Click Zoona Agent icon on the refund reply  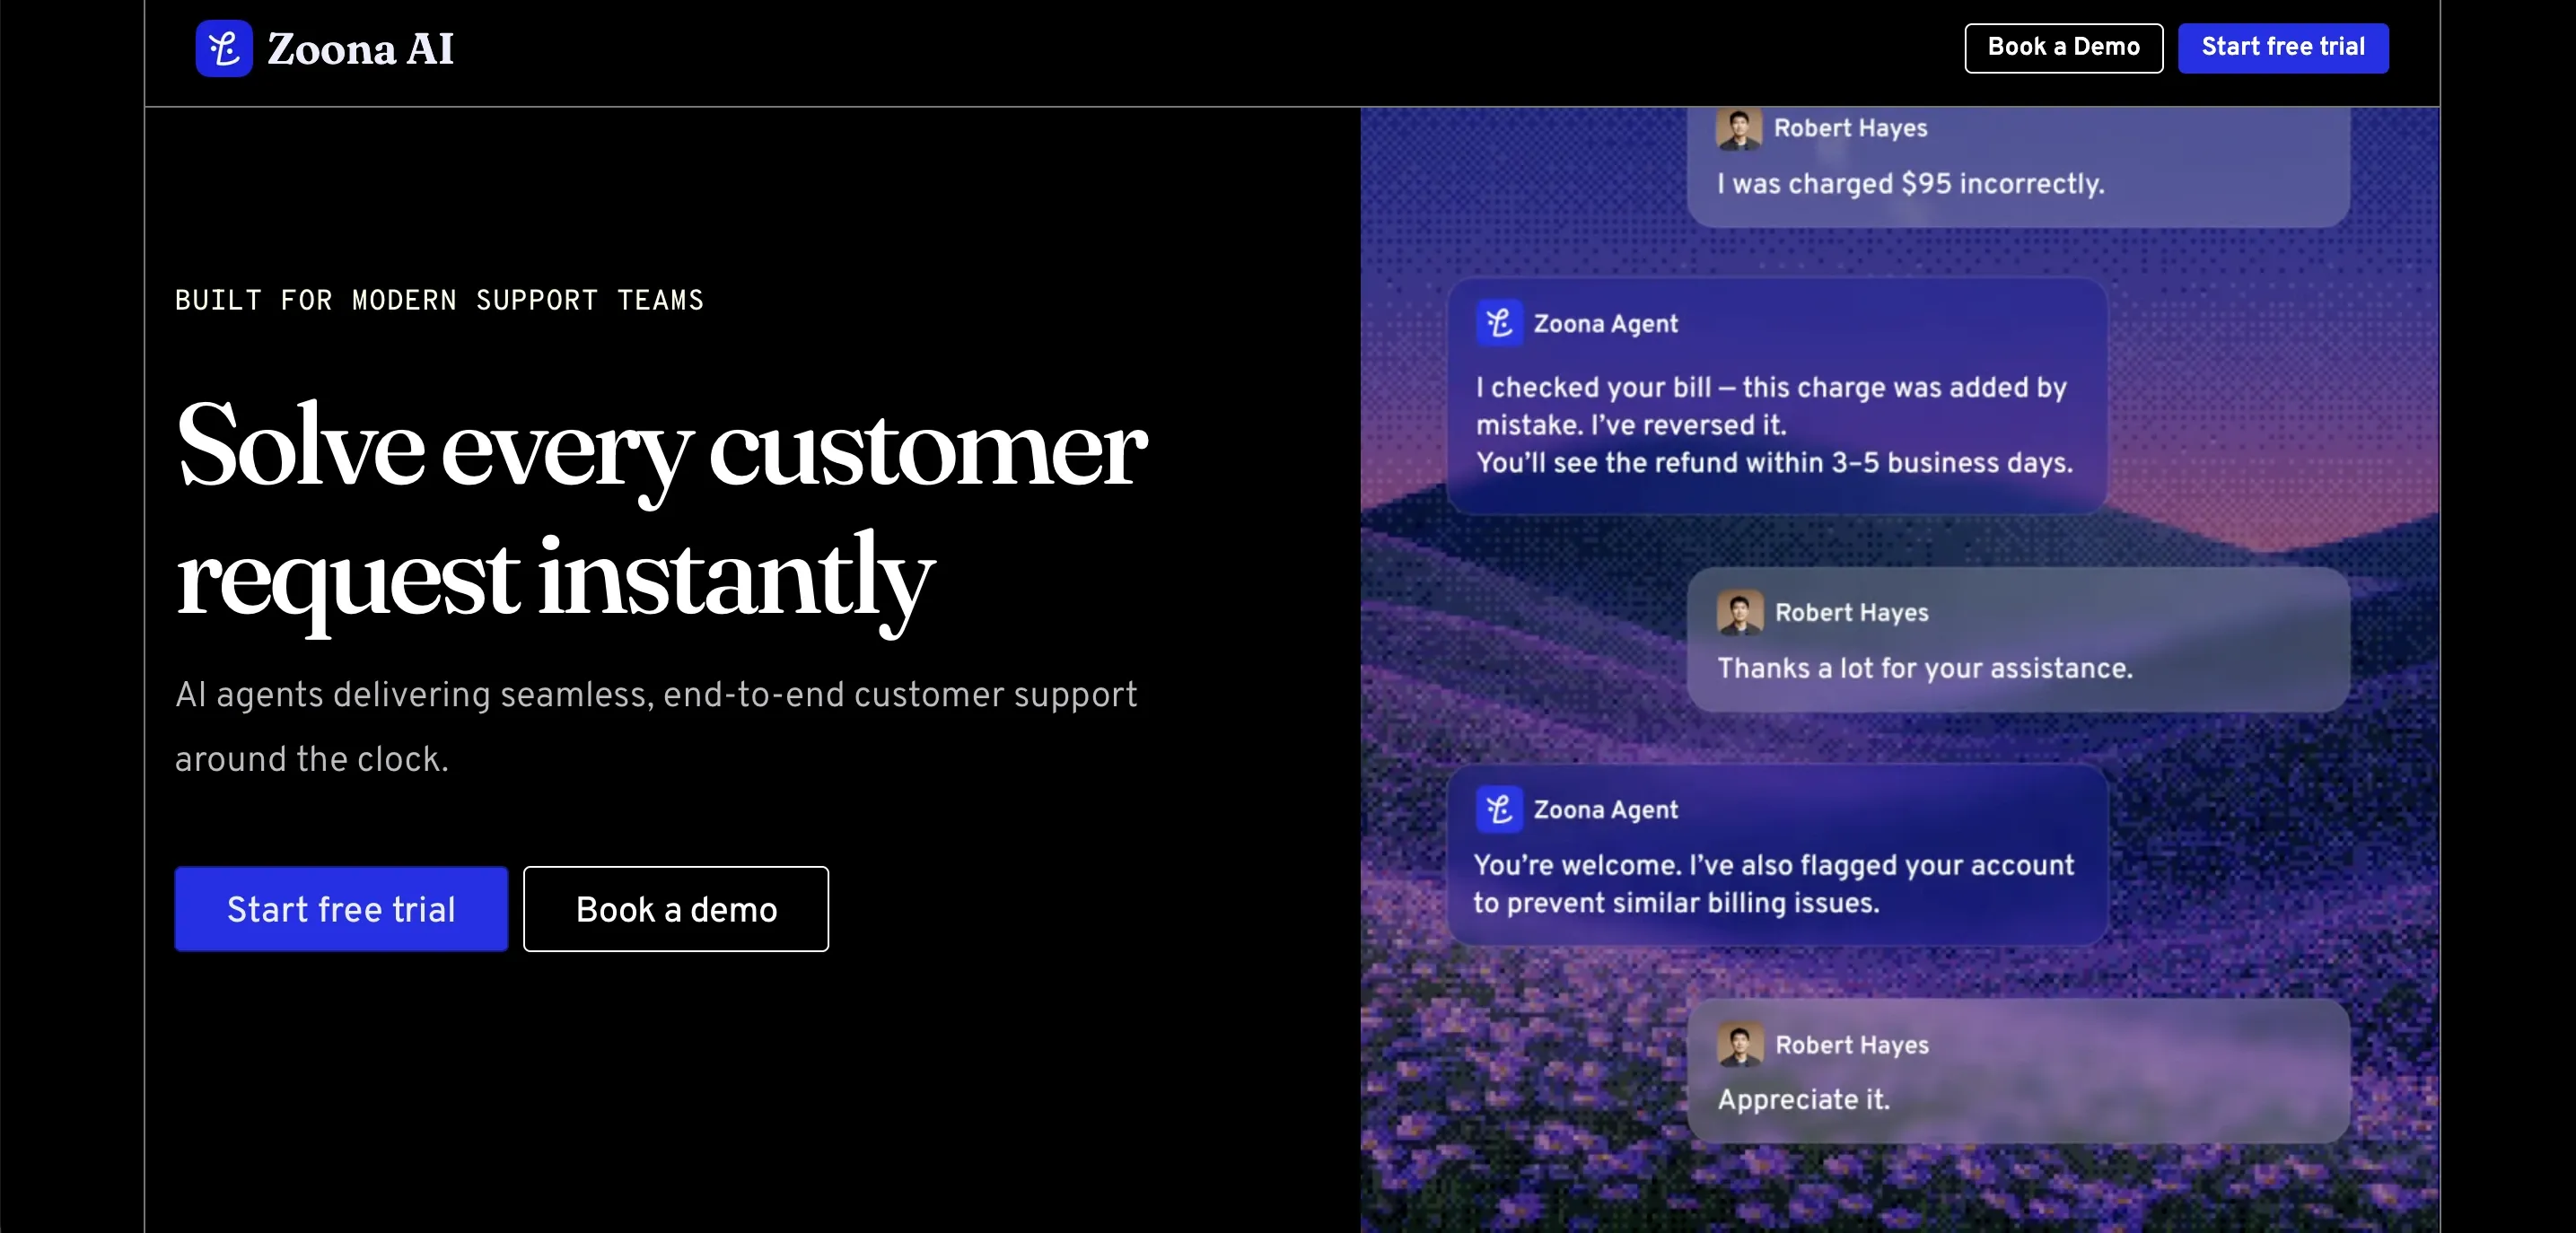pos(1499,323)
